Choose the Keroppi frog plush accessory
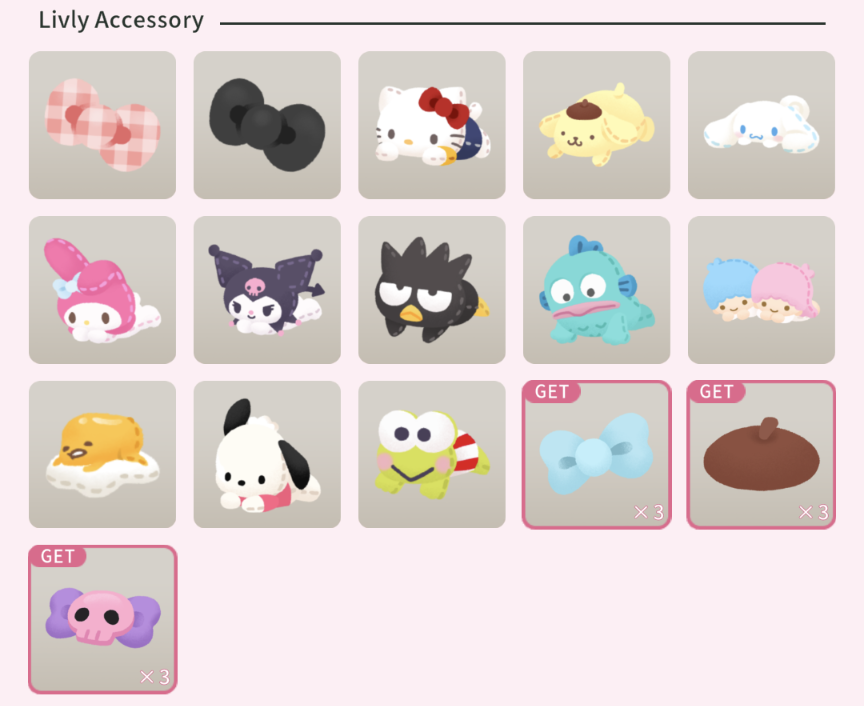 [432, 455]
